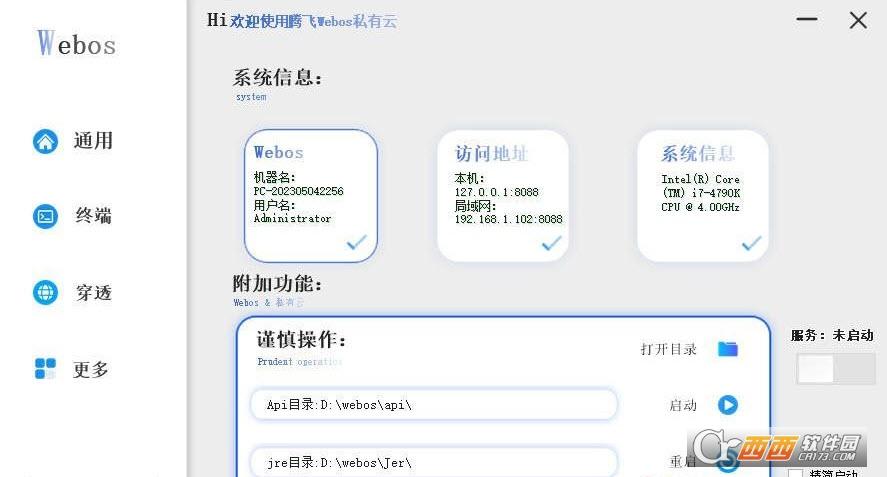
Task: Click the checkmark on the 访问地址 card
Action: 552,243
